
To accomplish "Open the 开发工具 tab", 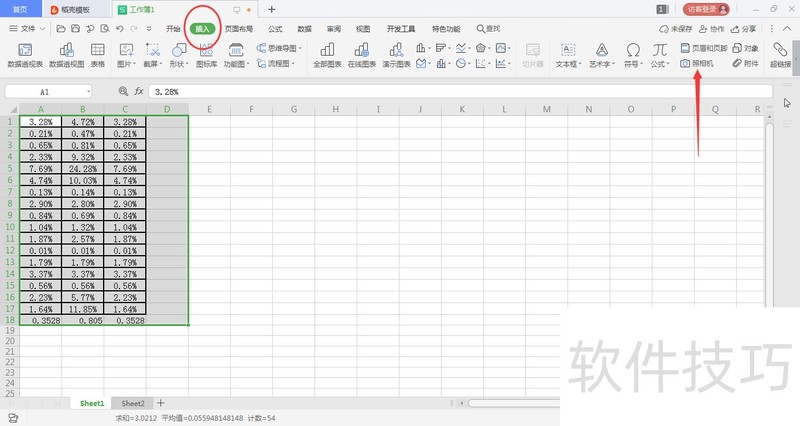I will coord(401,29).
